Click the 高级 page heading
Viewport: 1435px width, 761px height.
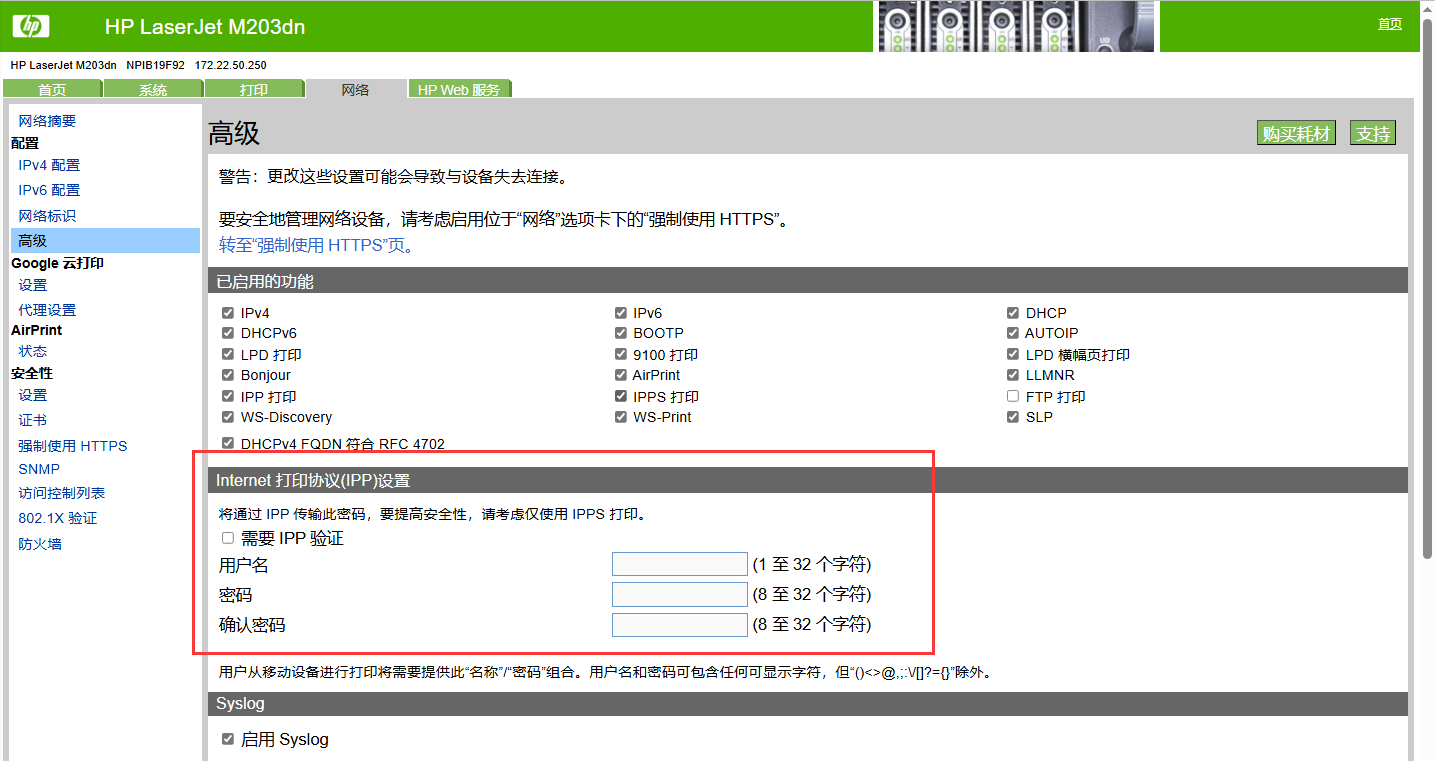(234, 134)
